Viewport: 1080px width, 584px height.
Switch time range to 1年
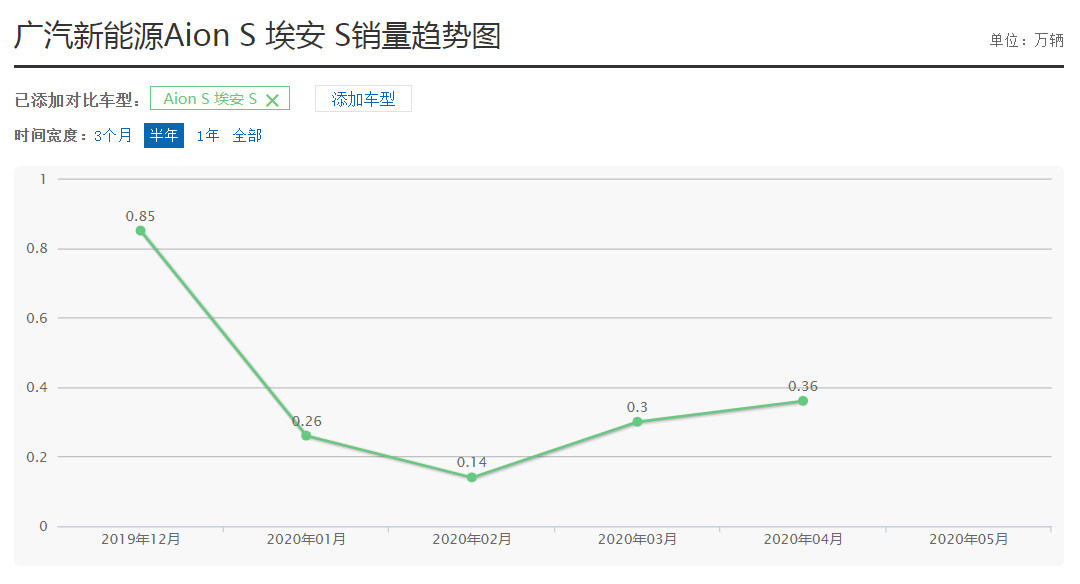[x=208, y=135]
